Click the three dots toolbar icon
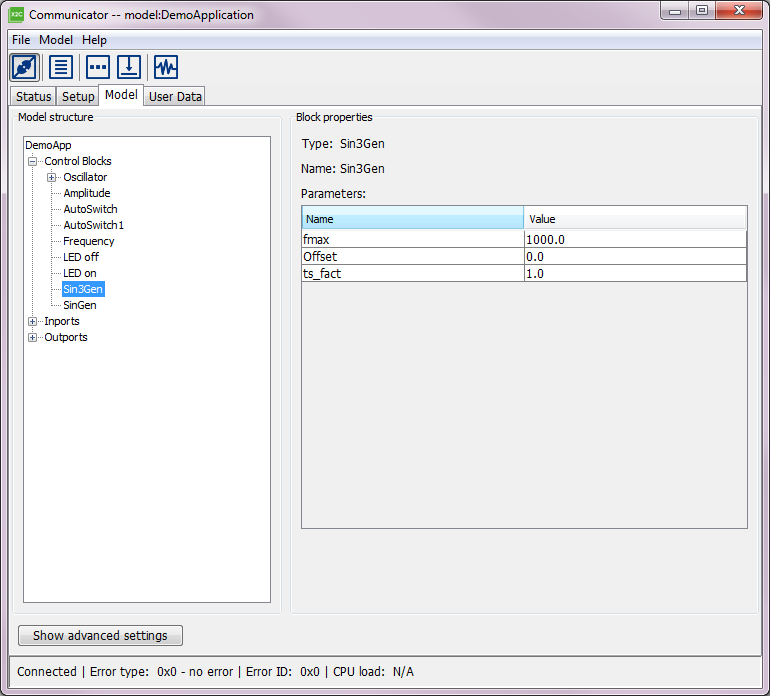 [x=98, y=67]
